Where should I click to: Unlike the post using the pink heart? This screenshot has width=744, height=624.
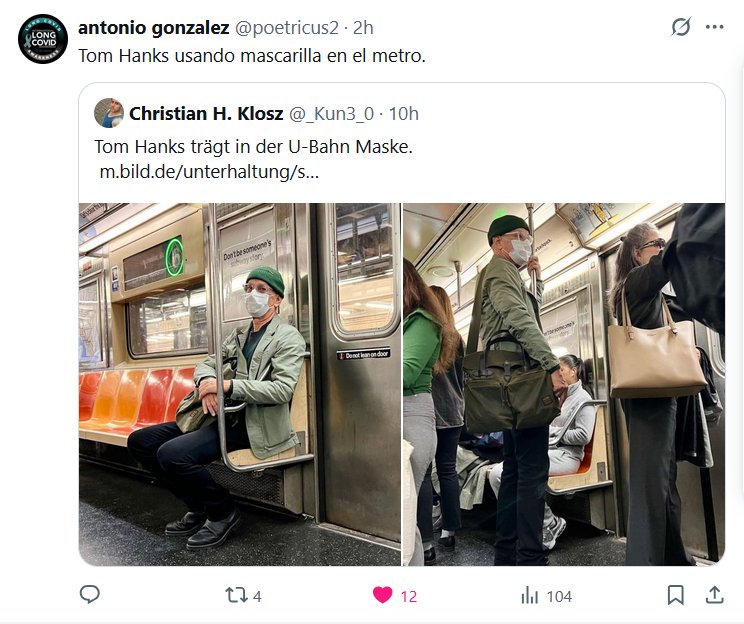point(382,595)
